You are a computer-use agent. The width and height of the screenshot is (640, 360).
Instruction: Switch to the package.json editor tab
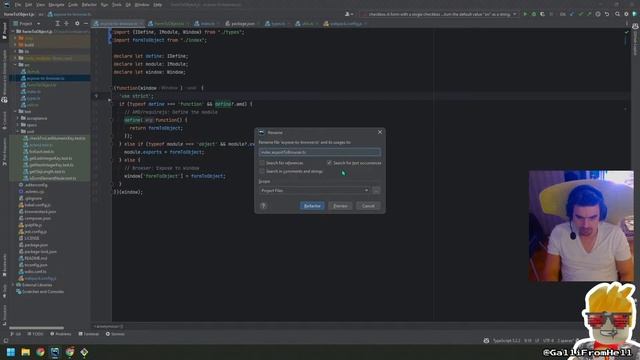click(x=241, y=24)
